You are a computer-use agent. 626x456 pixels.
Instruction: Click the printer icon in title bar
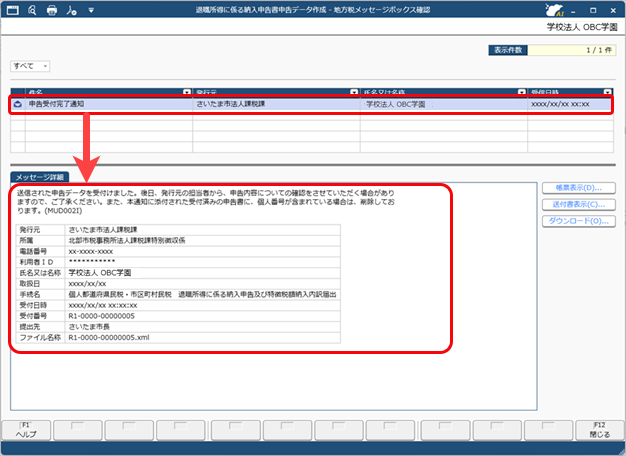tap(52, 10)
